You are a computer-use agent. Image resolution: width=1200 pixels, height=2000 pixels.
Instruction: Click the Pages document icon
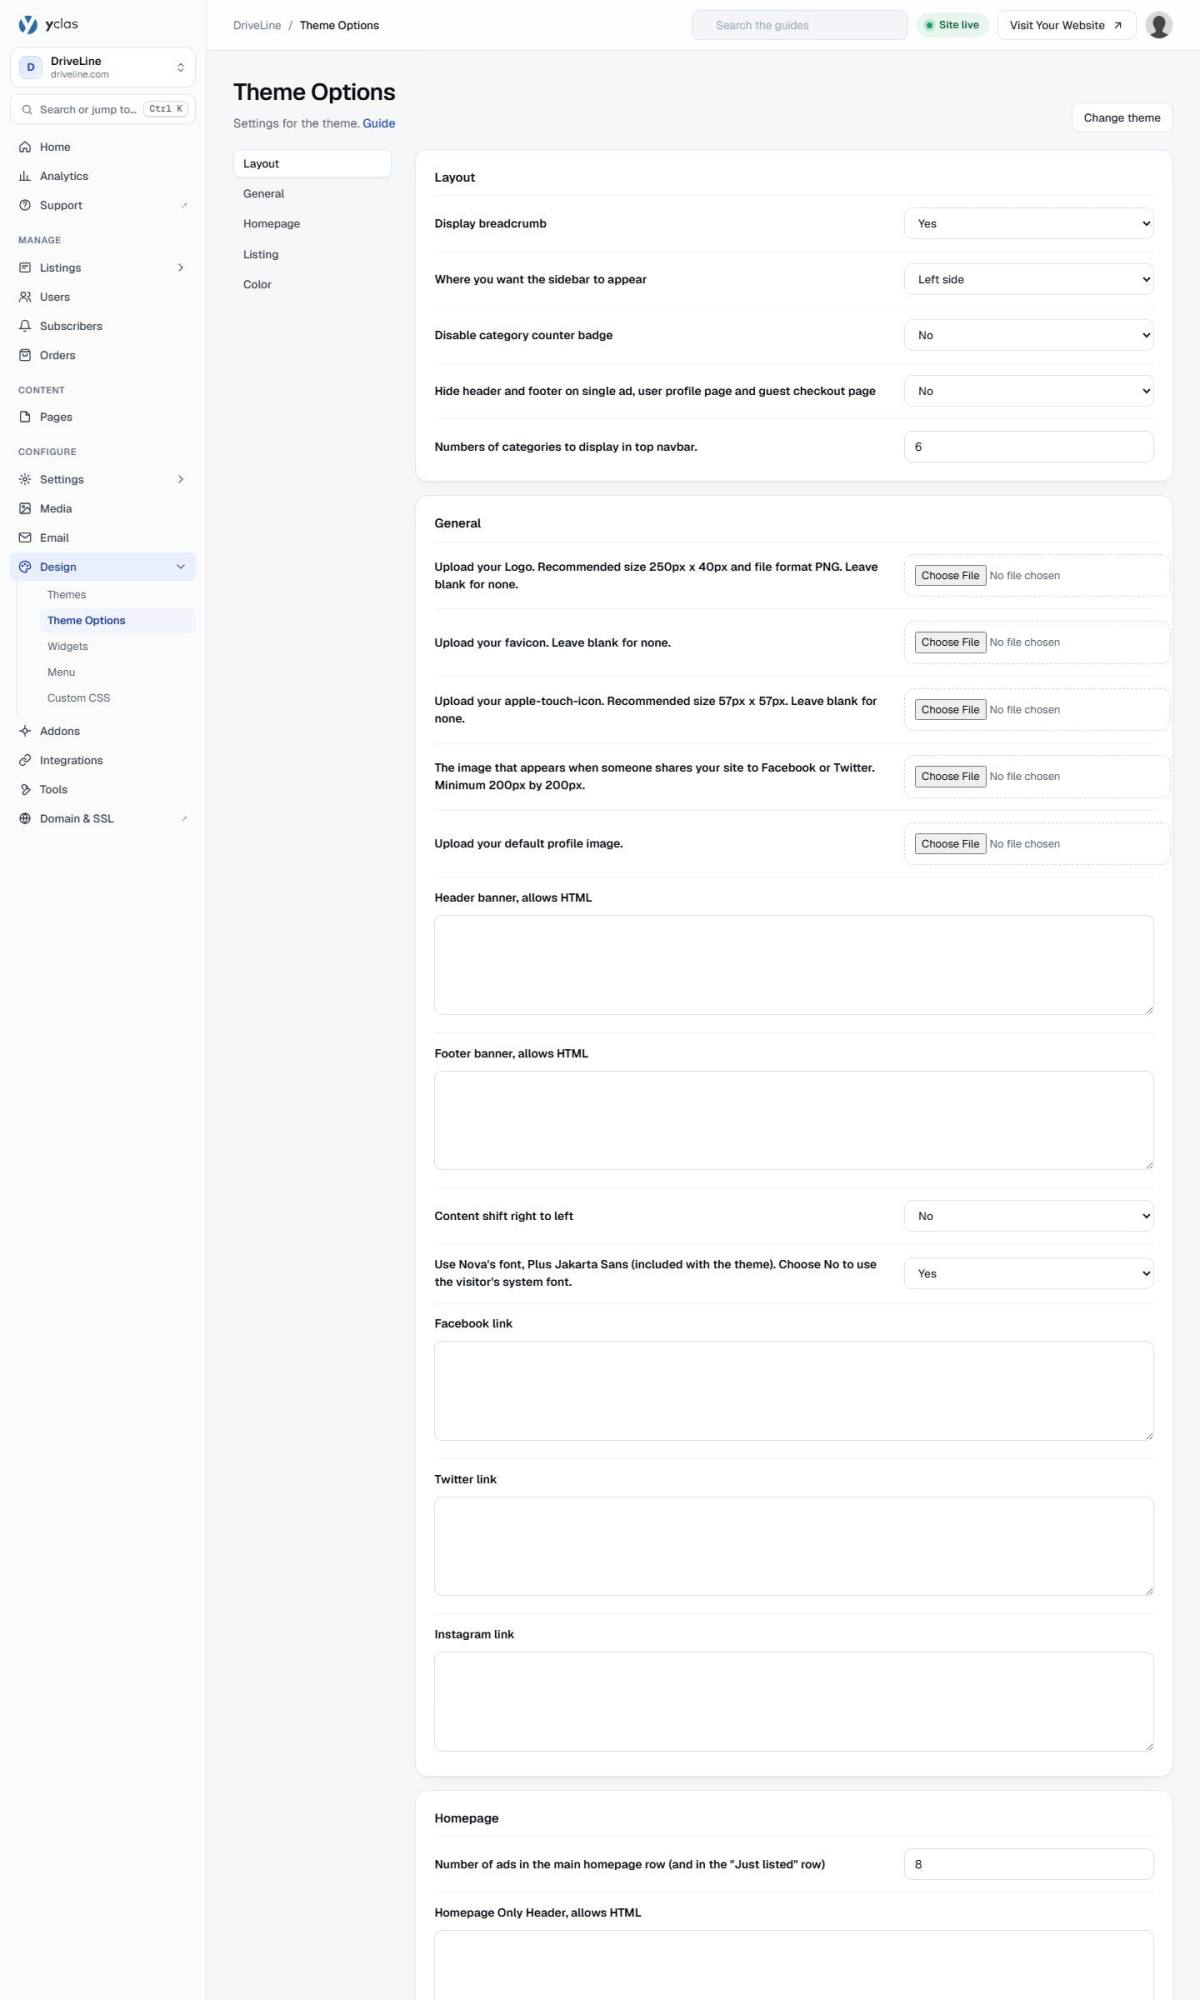25,417
